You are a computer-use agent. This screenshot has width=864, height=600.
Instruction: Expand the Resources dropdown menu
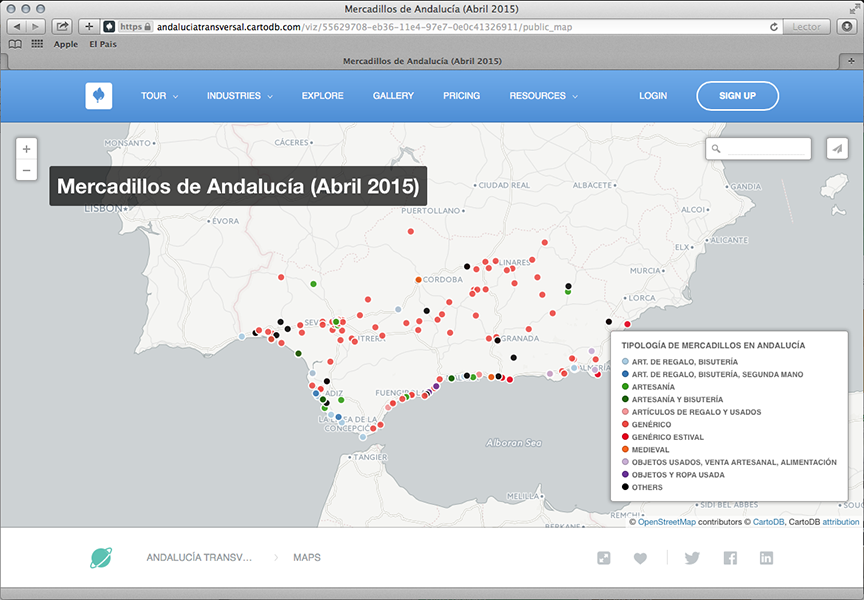point(543,96)
